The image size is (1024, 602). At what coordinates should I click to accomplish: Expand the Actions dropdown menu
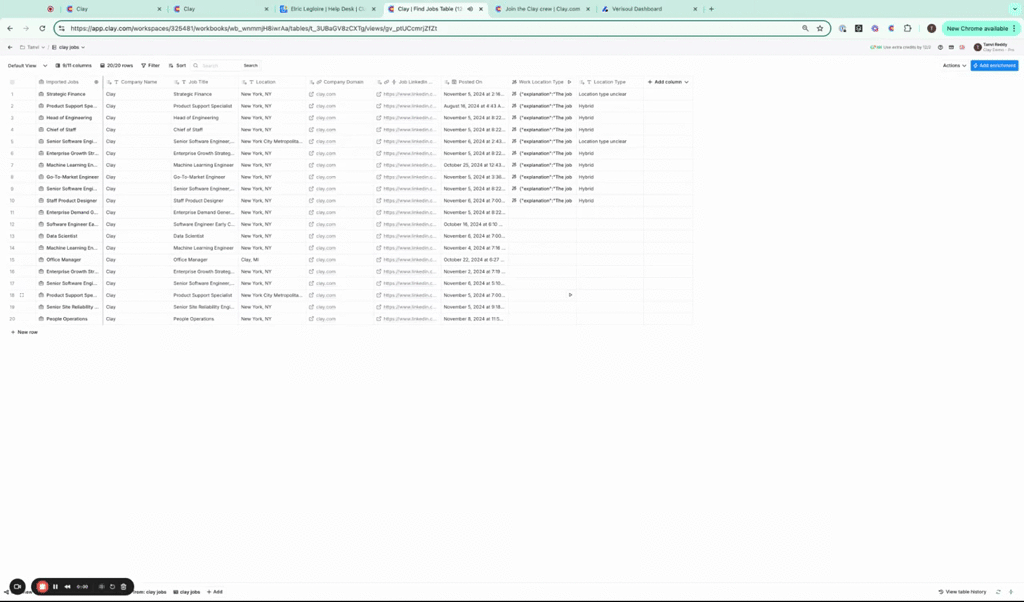click(954, 65)
